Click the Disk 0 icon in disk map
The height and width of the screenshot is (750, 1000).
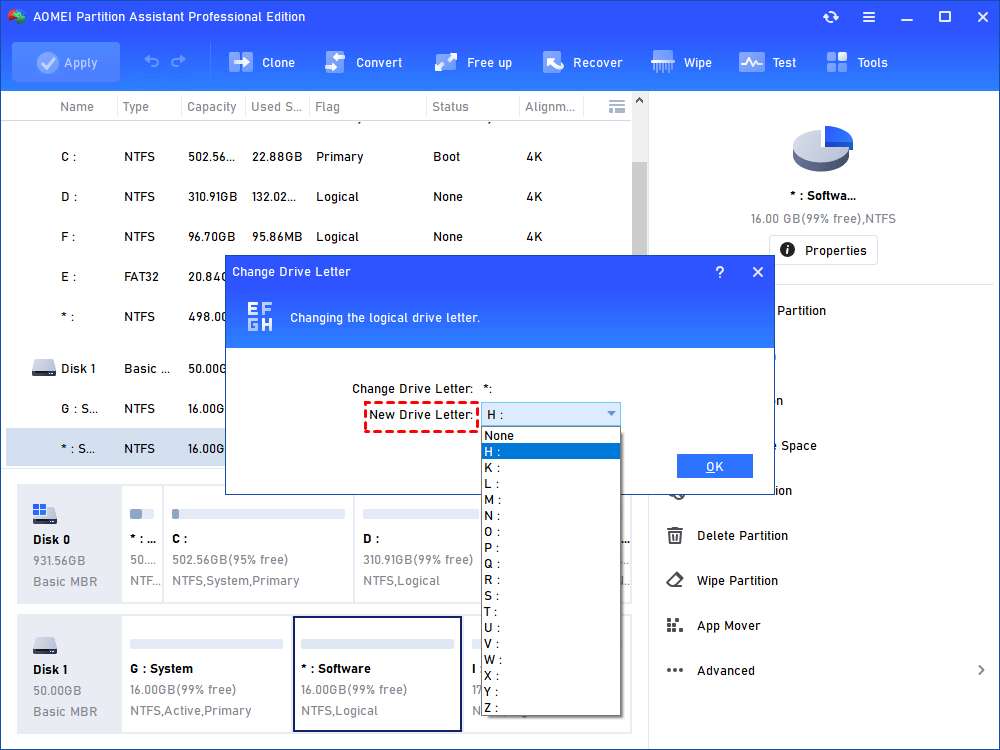[x=45, y=513]
